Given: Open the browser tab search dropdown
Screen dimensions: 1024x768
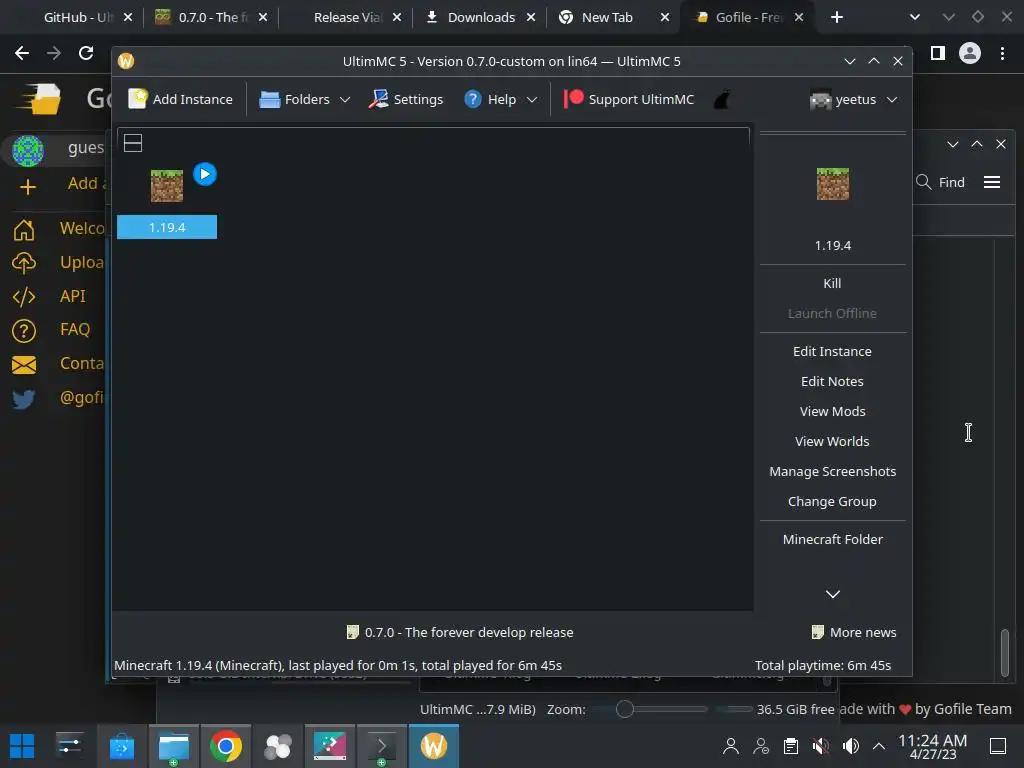Looking at the screenshot, I should coord(915,17).
